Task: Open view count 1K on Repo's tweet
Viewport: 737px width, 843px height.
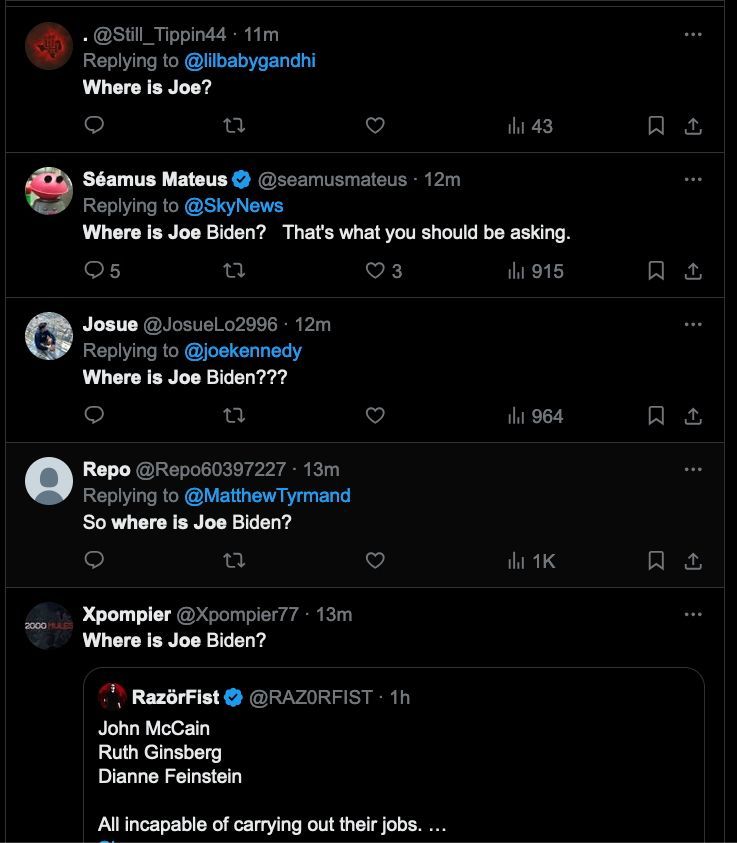Action: pyautogui.click(x=531, y=560)
